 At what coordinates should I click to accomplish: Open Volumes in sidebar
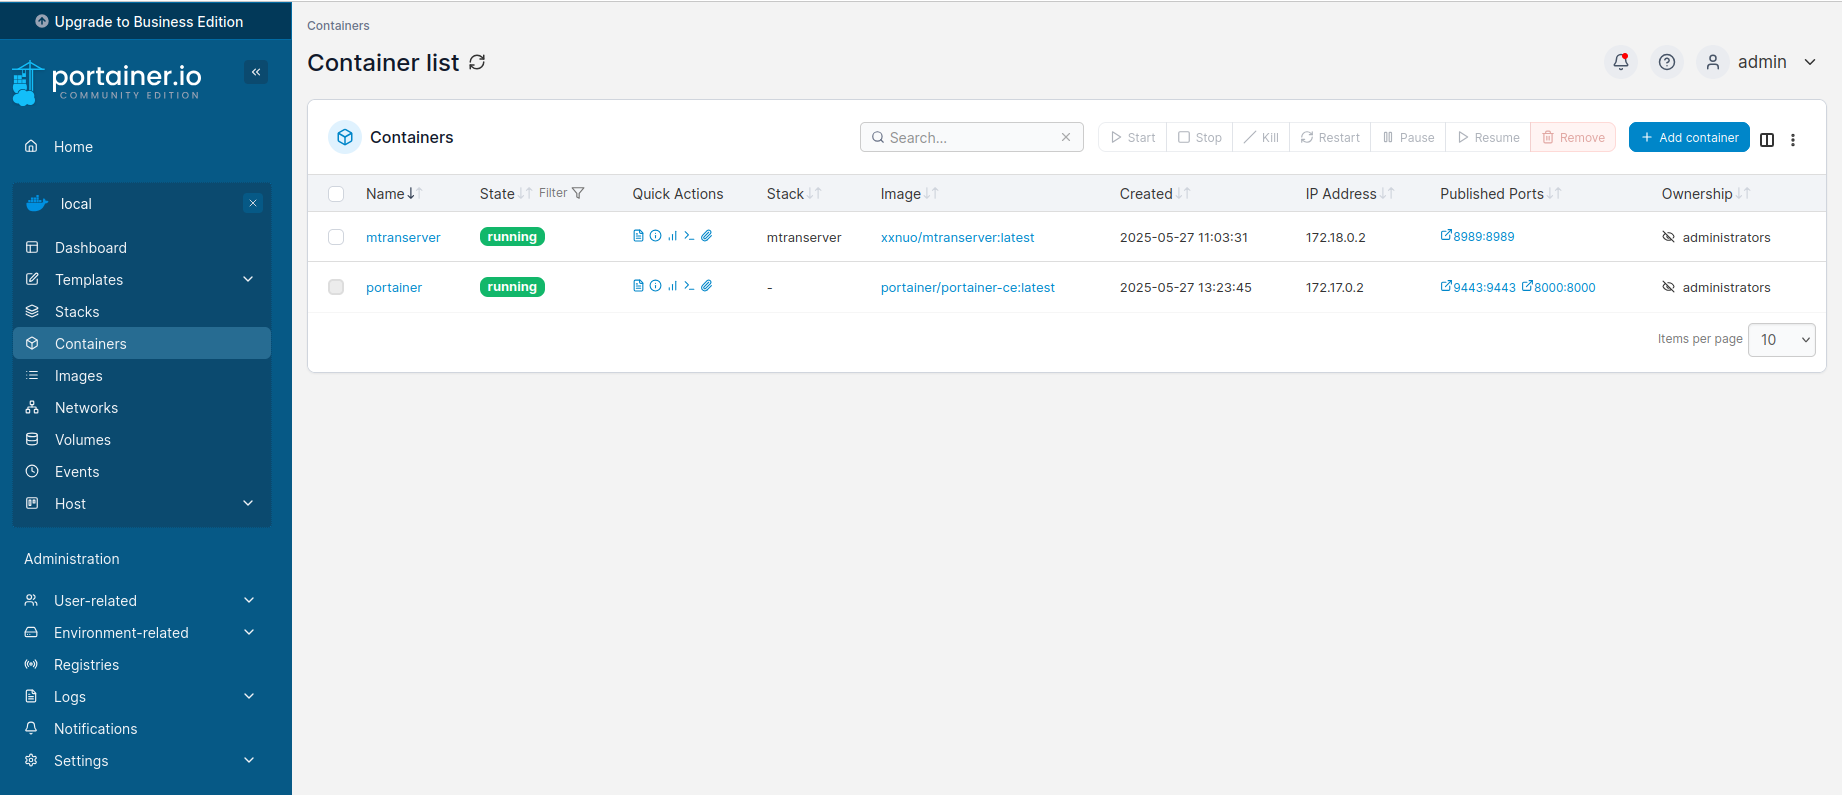click(x=142, y=439)
